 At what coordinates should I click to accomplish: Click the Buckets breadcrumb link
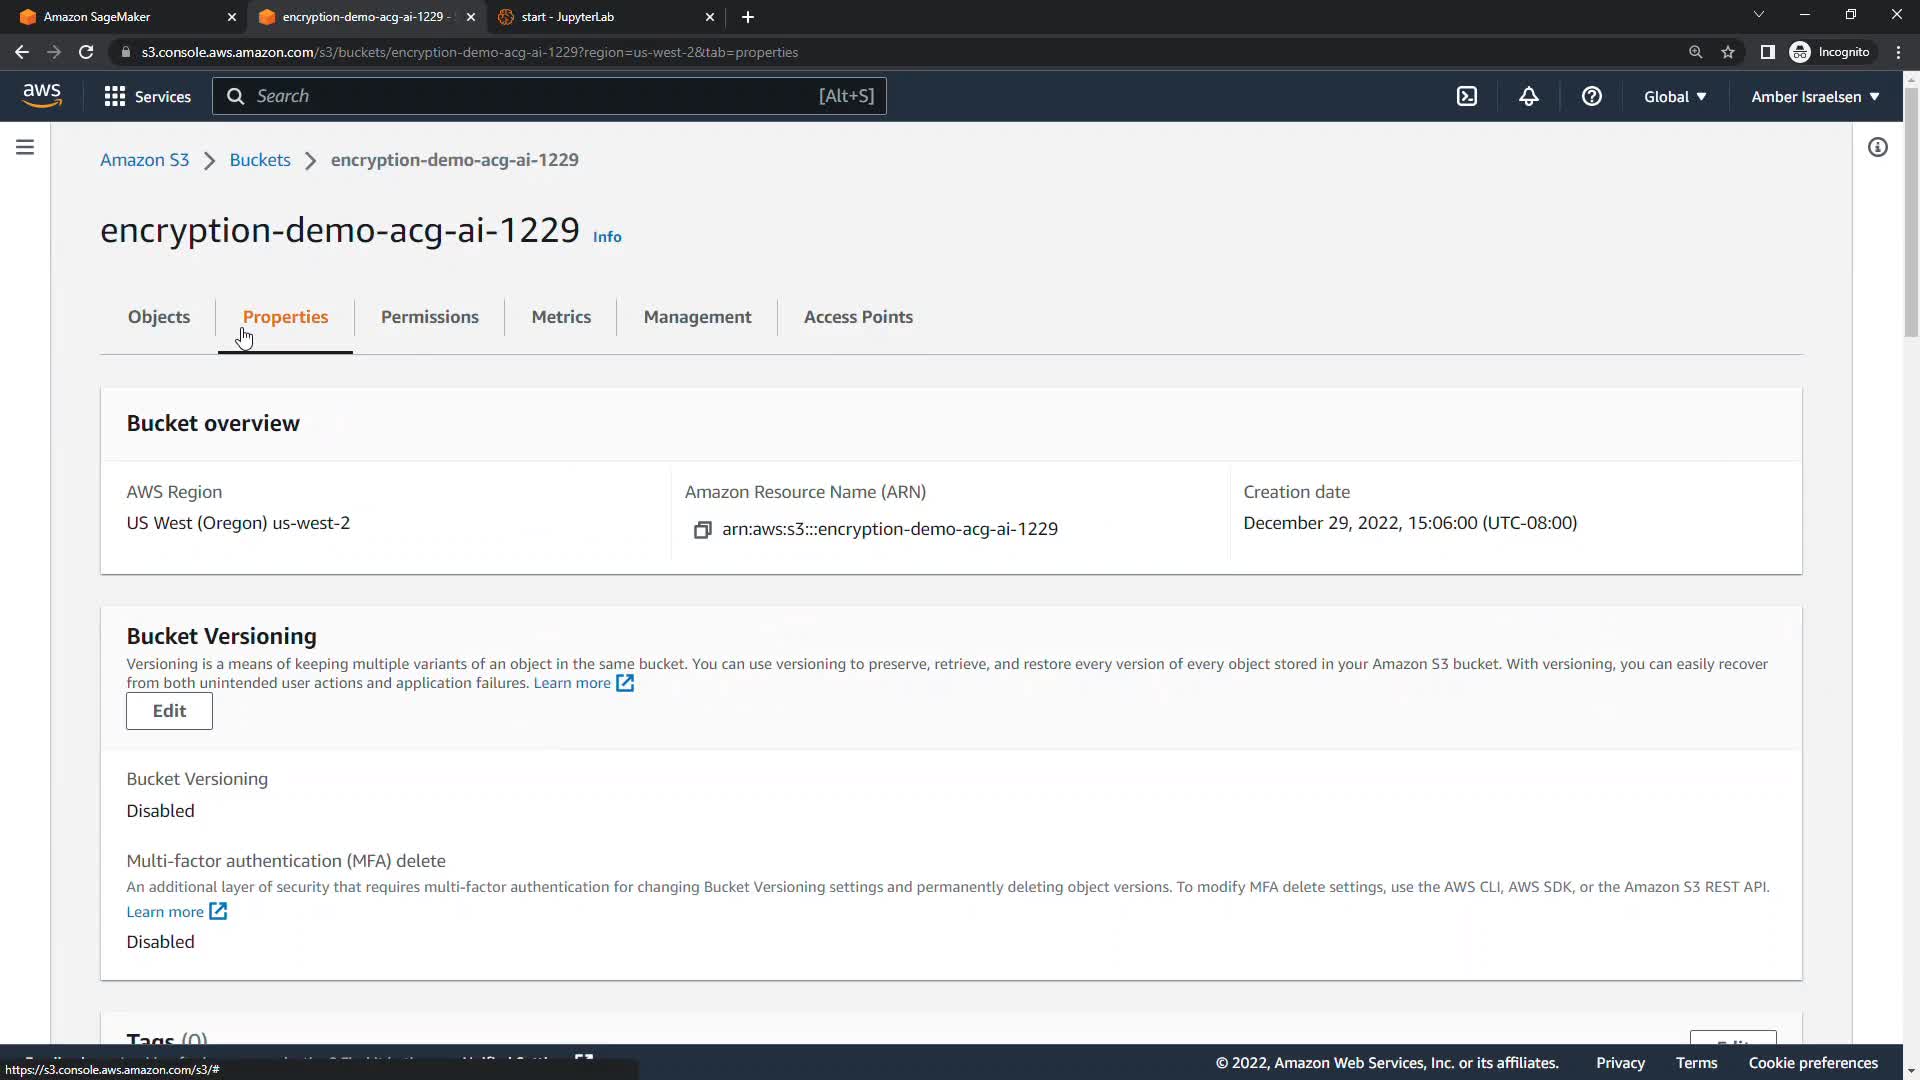click(x=259, y=160)
